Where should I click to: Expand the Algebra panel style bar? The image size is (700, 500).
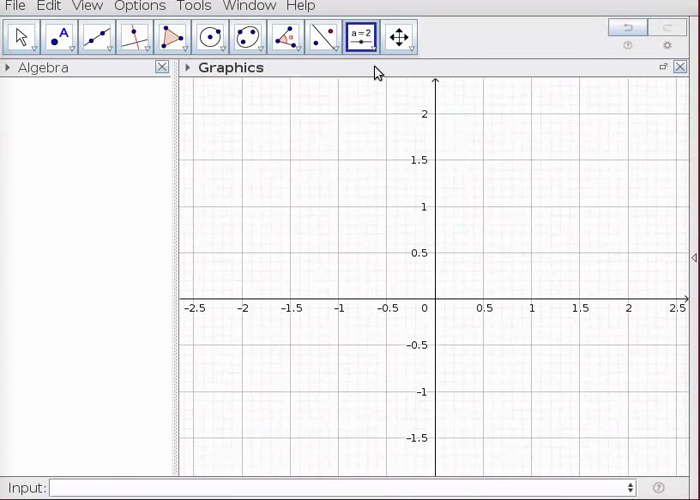tap(8, 68)
